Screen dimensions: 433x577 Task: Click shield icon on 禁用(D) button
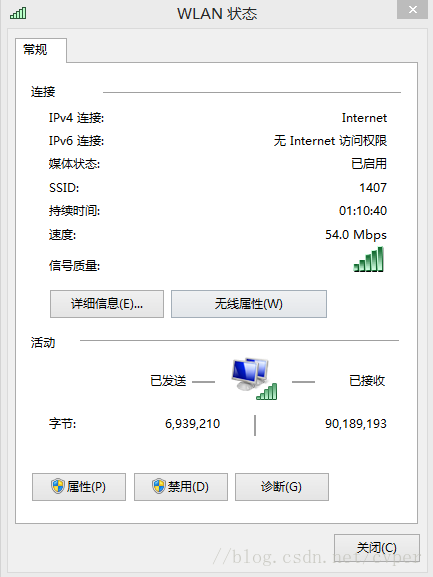pos(159,486)
